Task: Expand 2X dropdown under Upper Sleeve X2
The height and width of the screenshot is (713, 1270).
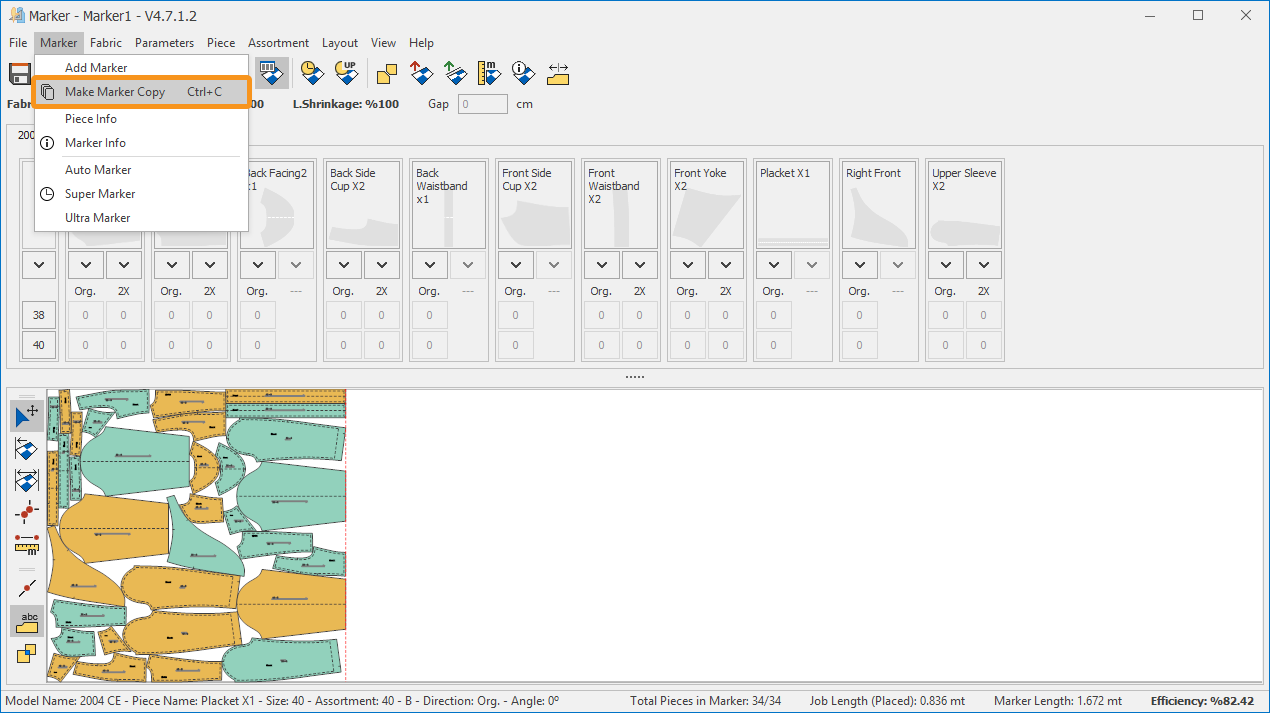Action: coord(984,265)
